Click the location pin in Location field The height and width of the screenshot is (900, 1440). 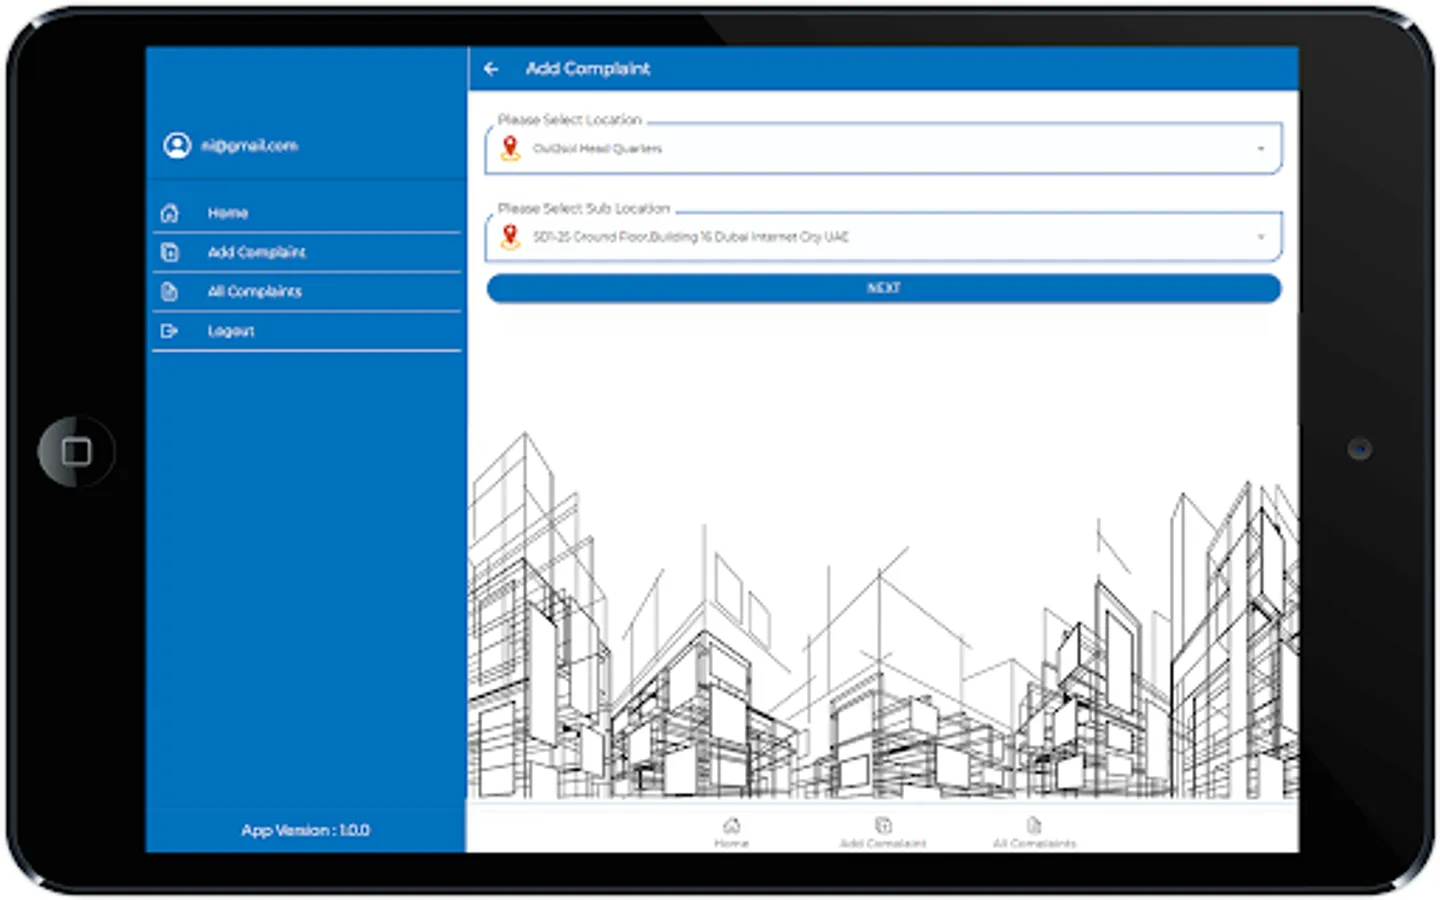[510, 148]
